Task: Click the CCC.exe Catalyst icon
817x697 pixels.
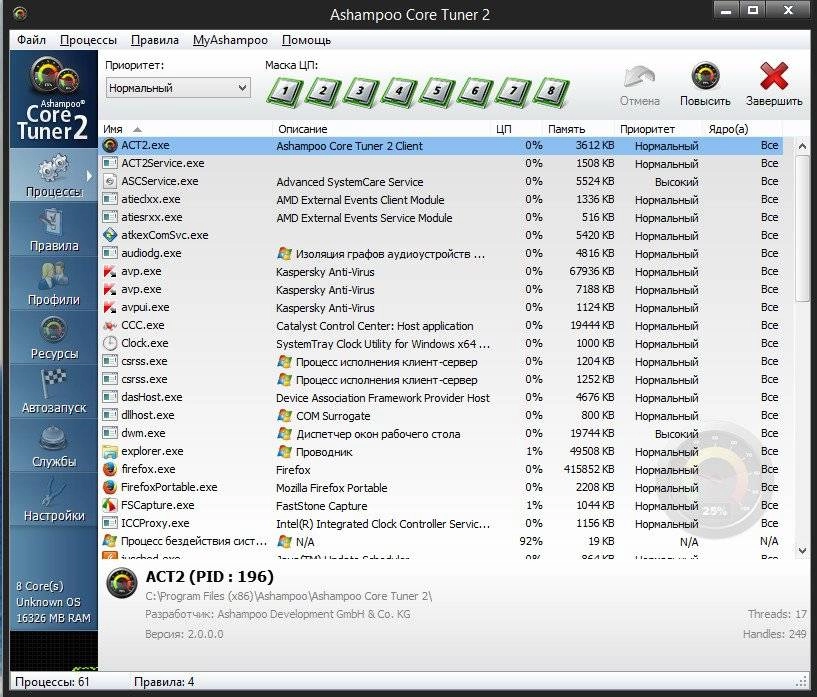Action: coord(110,326)
